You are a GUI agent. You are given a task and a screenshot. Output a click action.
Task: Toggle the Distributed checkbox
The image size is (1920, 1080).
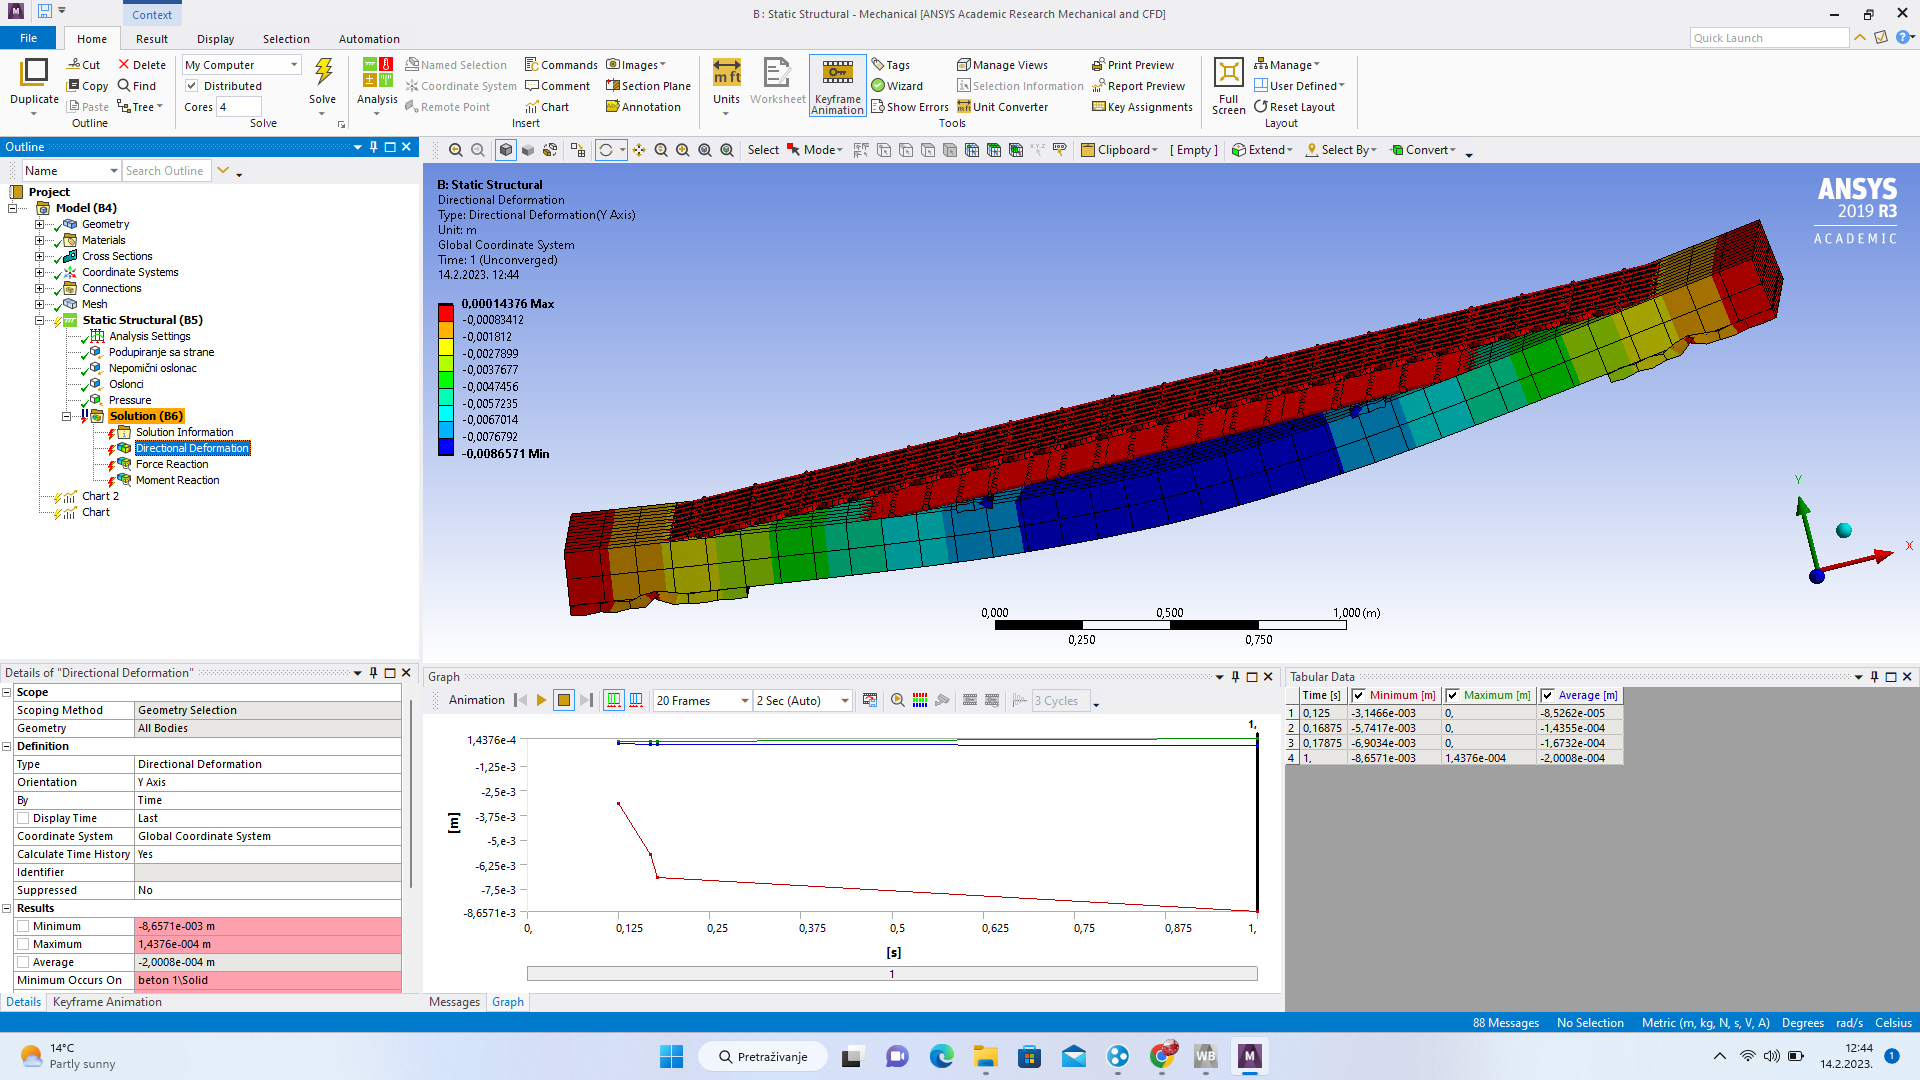(x=192, y=86)
